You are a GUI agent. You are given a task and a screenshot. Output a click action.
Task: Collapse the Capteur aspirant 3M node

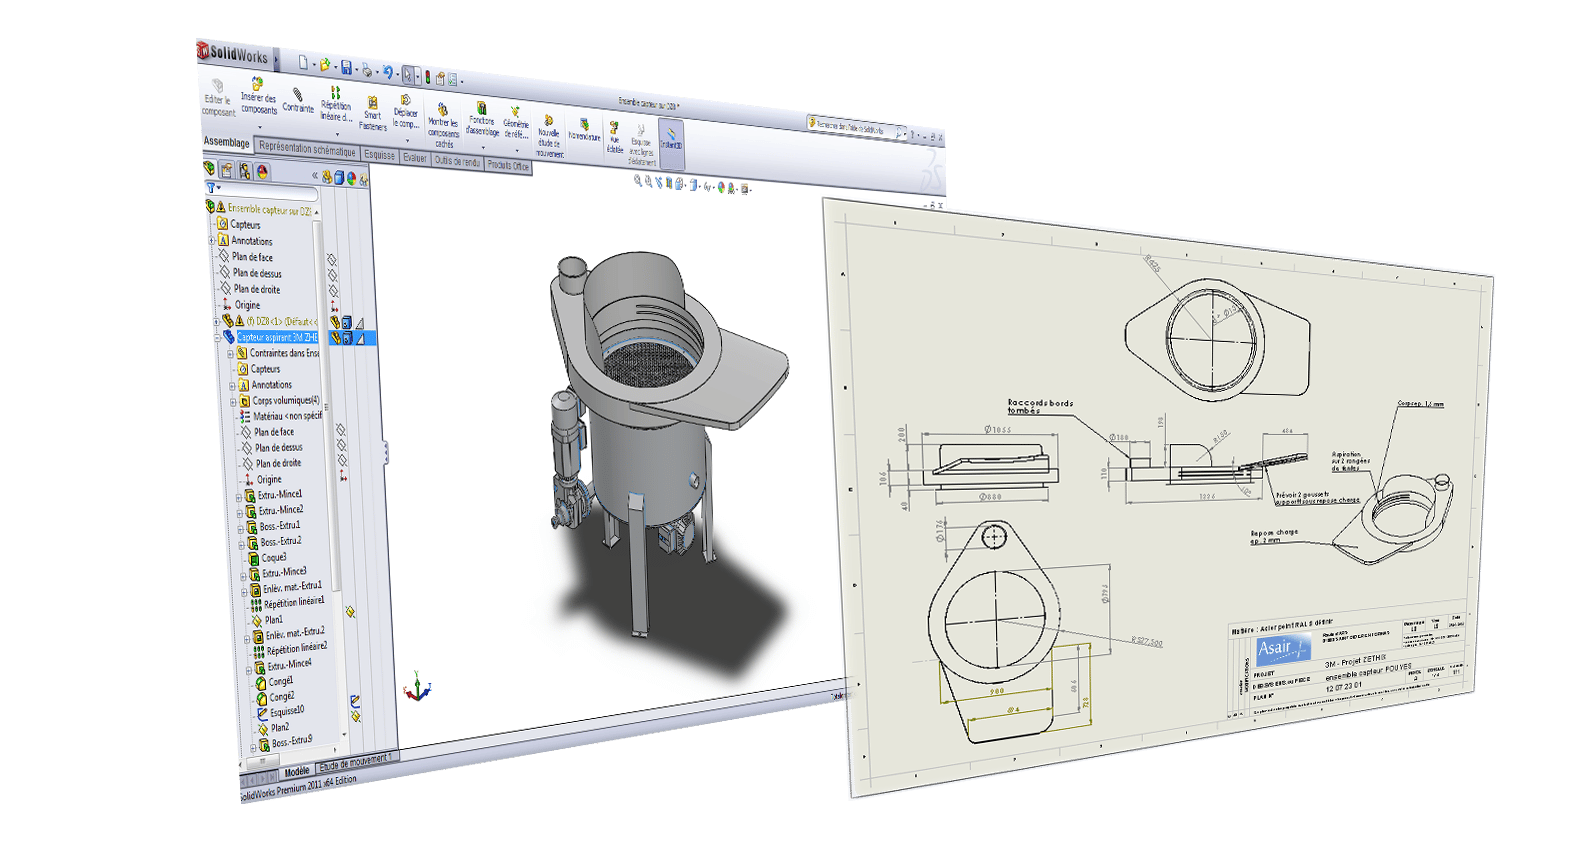(217, 338)
